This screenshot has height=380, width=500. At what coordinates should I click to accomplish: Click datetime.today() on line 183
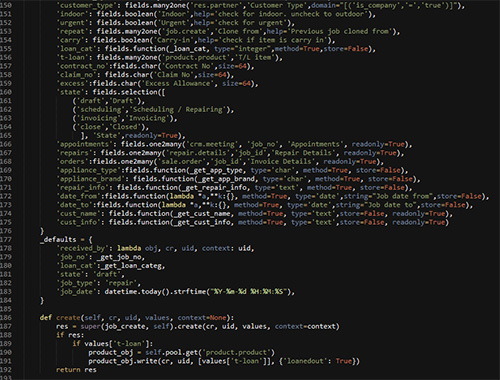[x=137, y=292]
